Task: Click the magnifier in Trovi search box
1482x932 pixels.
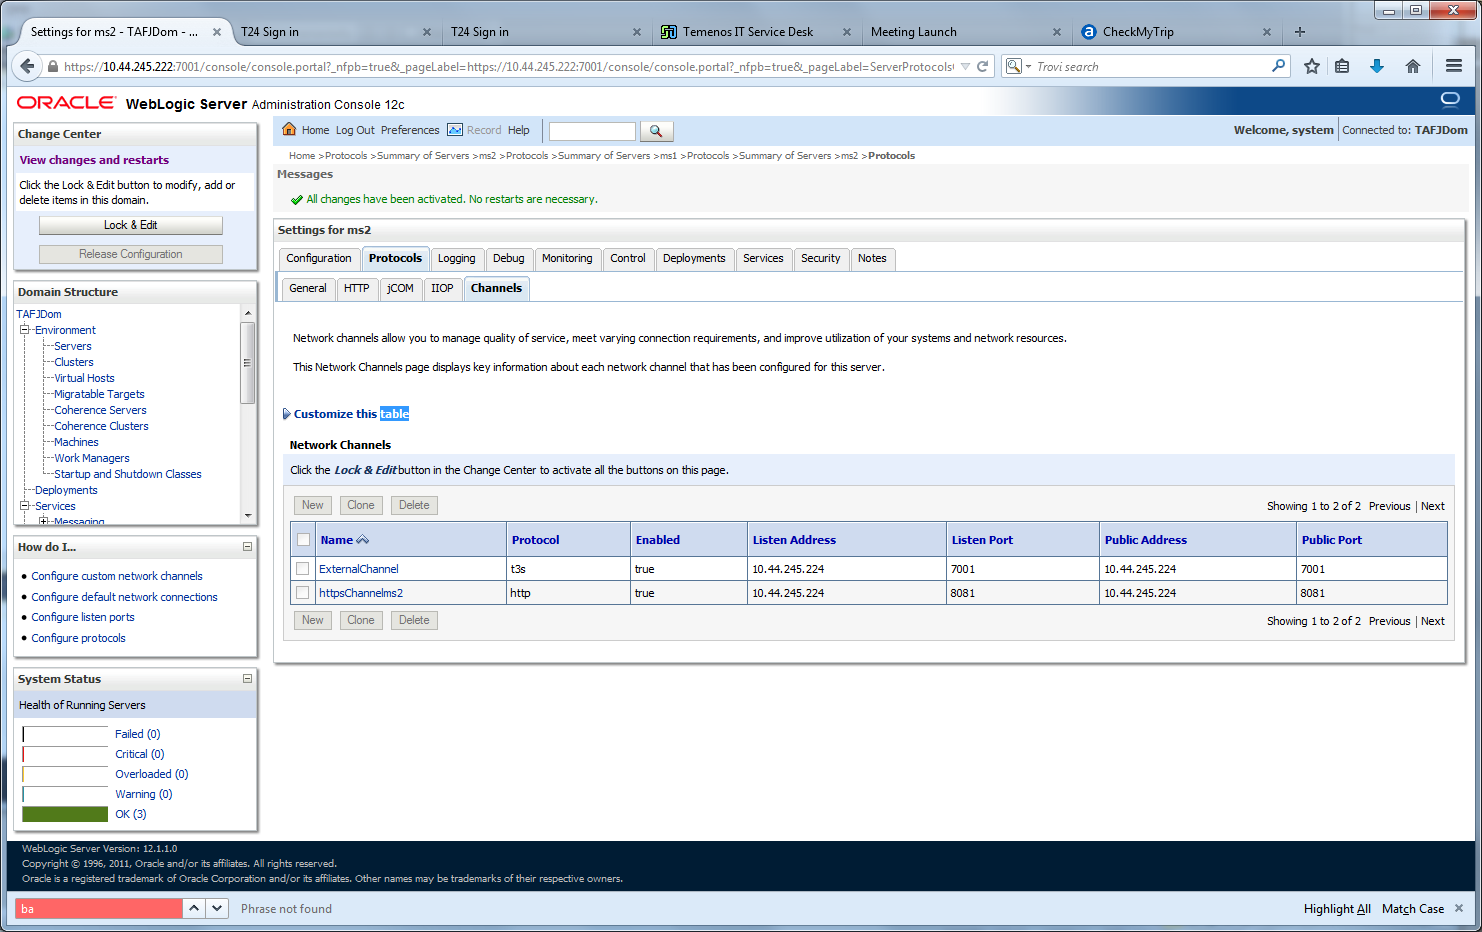Action: coord(1278,66)
